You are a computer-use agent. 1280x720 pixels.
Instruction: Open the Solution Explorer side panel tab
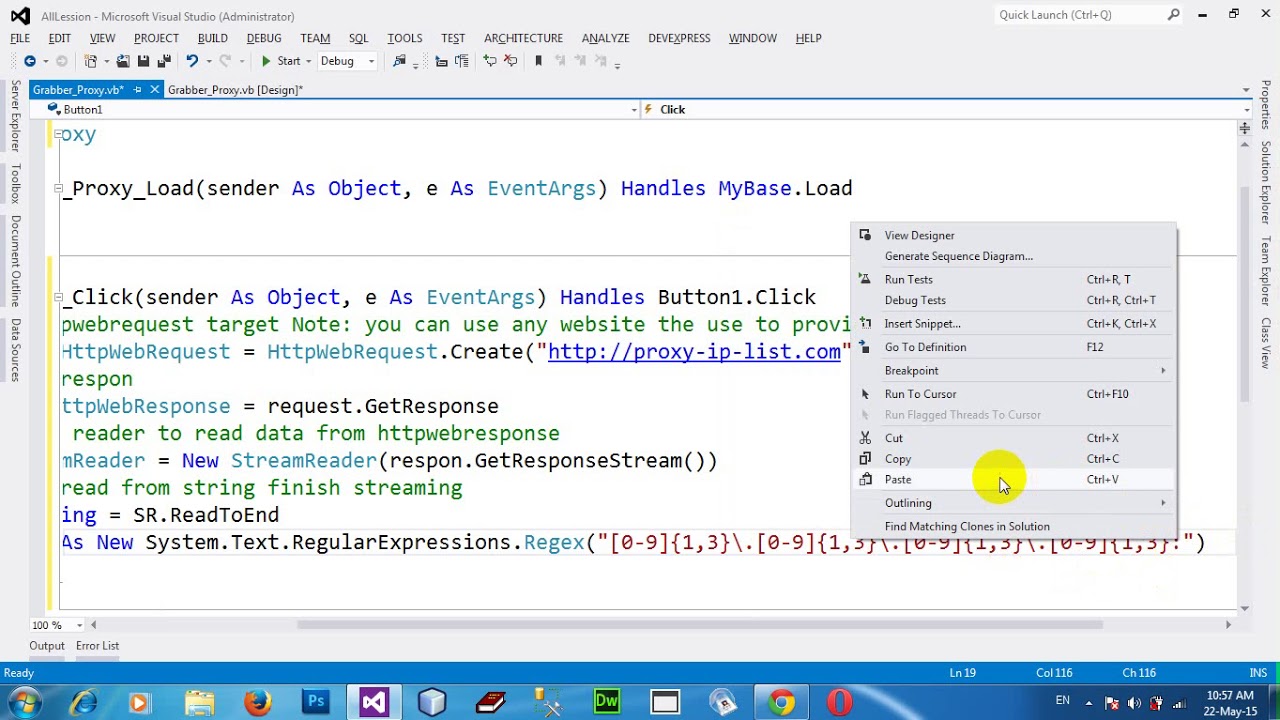pos(1265,183)
